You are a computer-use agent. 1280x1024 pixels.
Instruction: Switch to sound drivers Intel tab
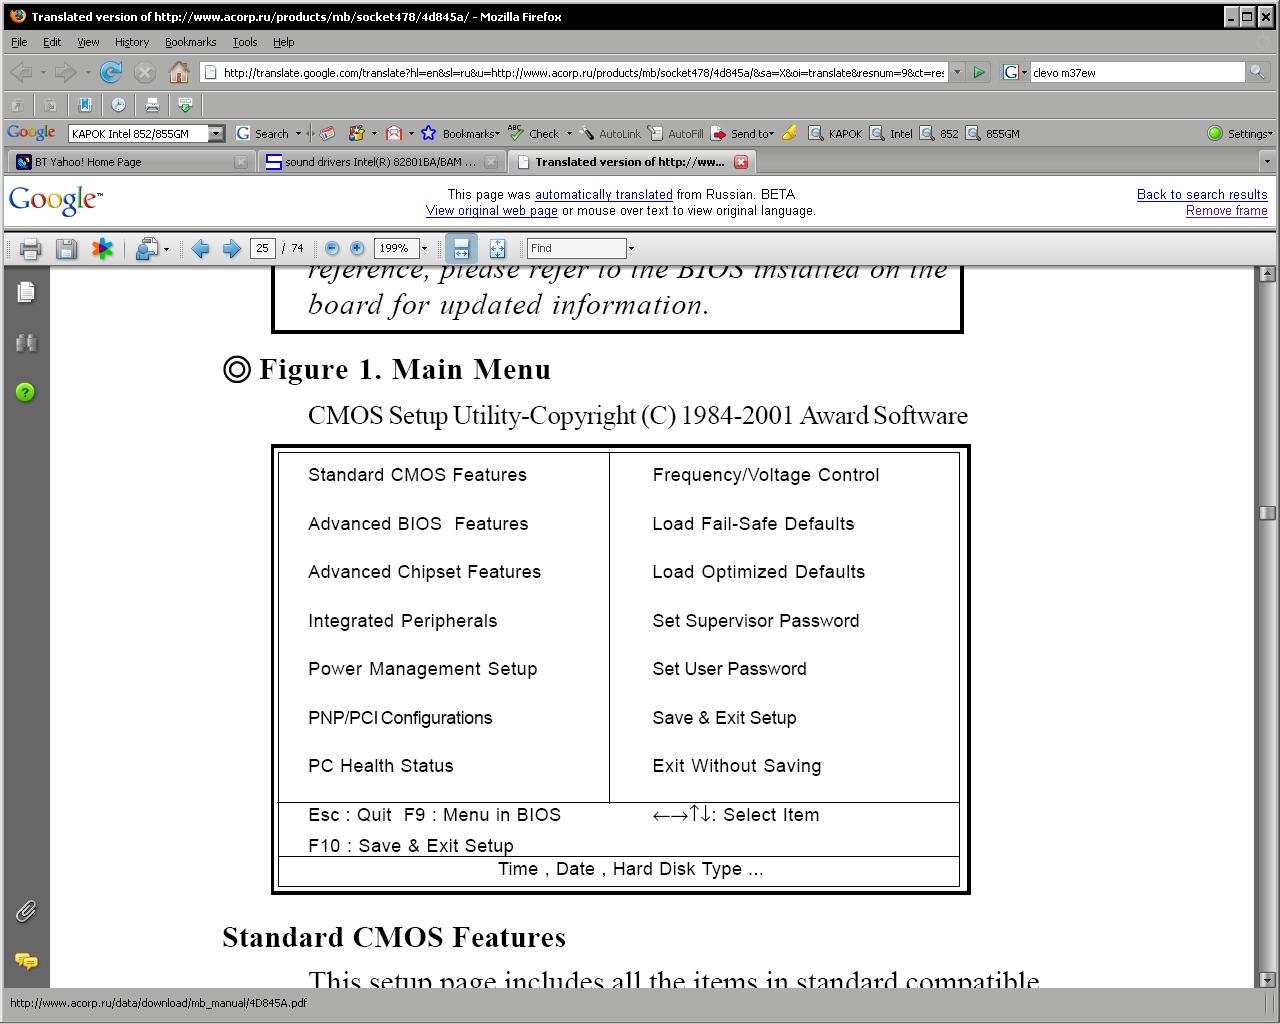click(381, 161)
